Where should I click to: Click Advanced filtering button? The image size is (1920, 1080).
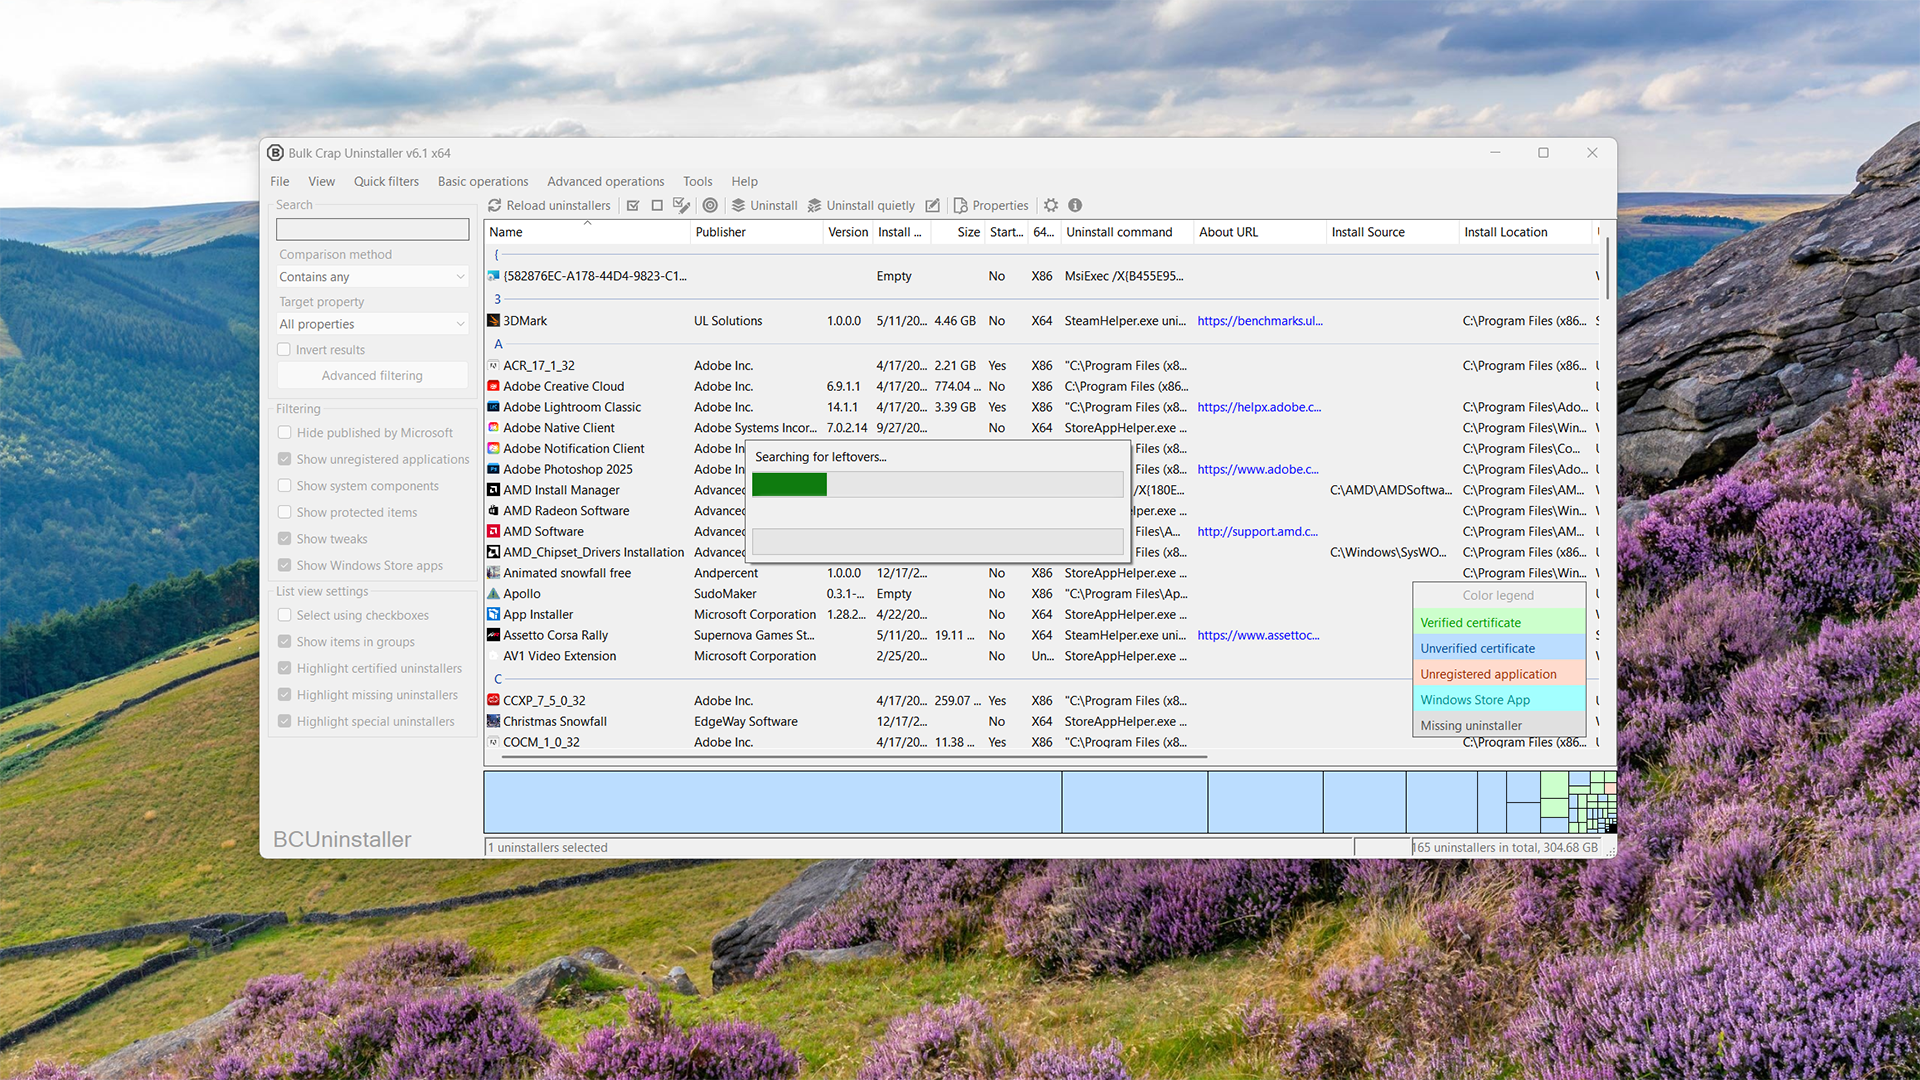point(372,375)
